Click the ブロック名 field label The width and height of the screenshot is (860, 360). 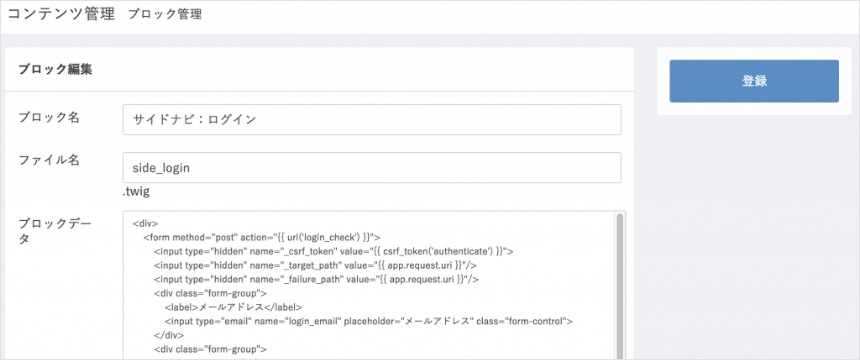coord(49,117)
